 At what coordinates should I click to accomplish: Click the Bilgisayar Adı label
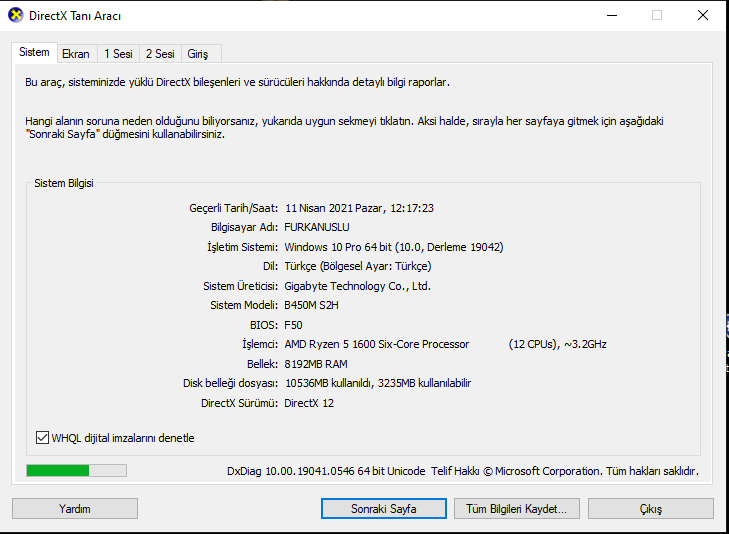coord(245,227)
